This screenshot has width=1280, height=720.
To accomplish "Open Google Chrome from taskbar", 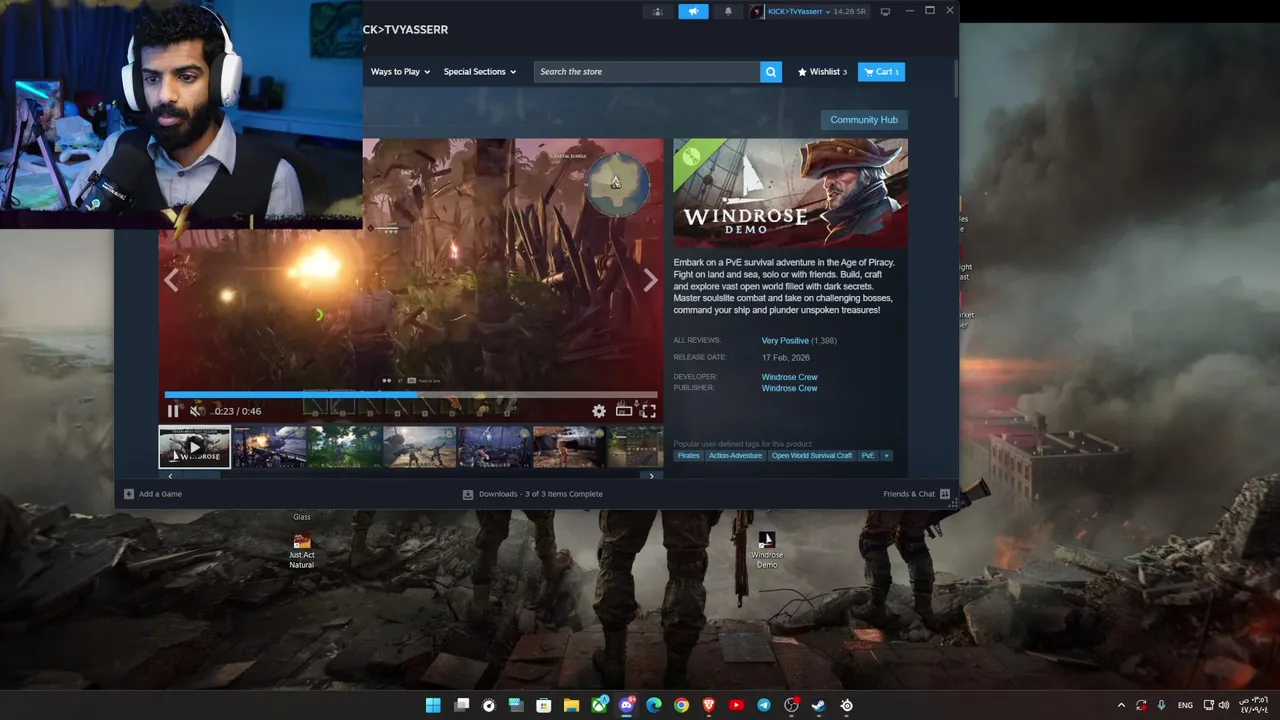I will point(681,705).
